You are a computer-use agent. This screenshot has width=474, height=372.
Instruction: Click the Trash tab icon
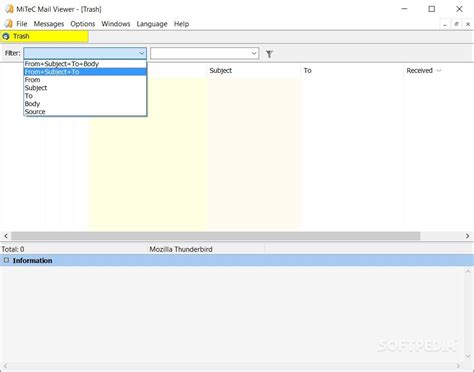[6, 36]
